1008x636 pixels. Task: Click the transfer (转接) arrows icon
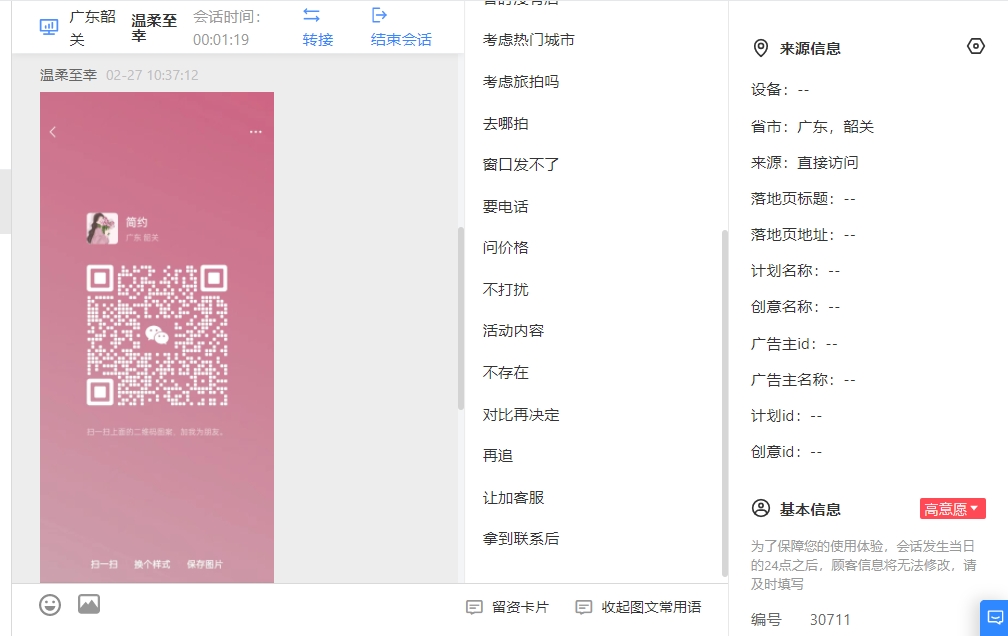312,15
